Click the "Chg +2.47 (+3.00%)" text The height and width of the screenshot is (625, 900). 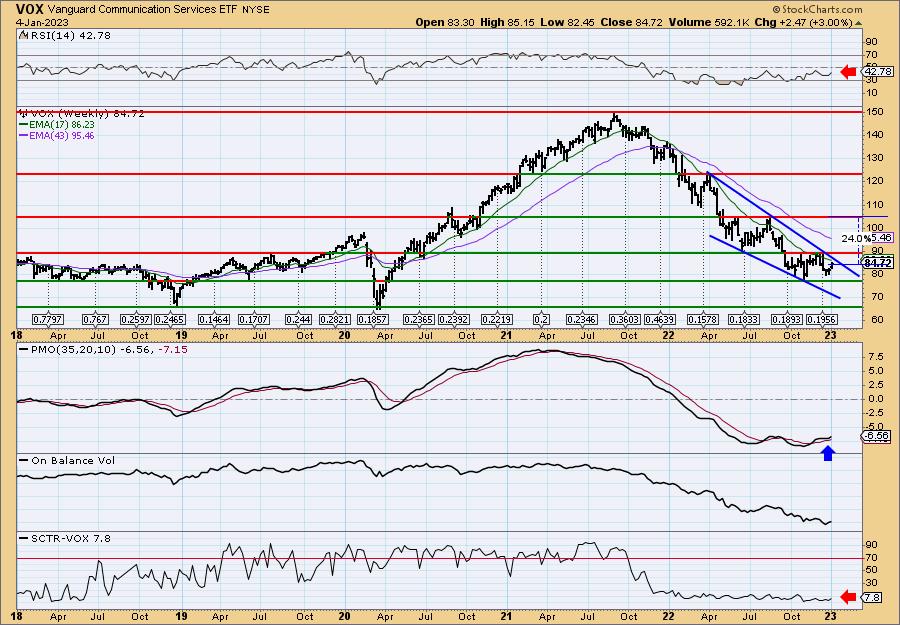pyautogui.click(x=803, y=22)
